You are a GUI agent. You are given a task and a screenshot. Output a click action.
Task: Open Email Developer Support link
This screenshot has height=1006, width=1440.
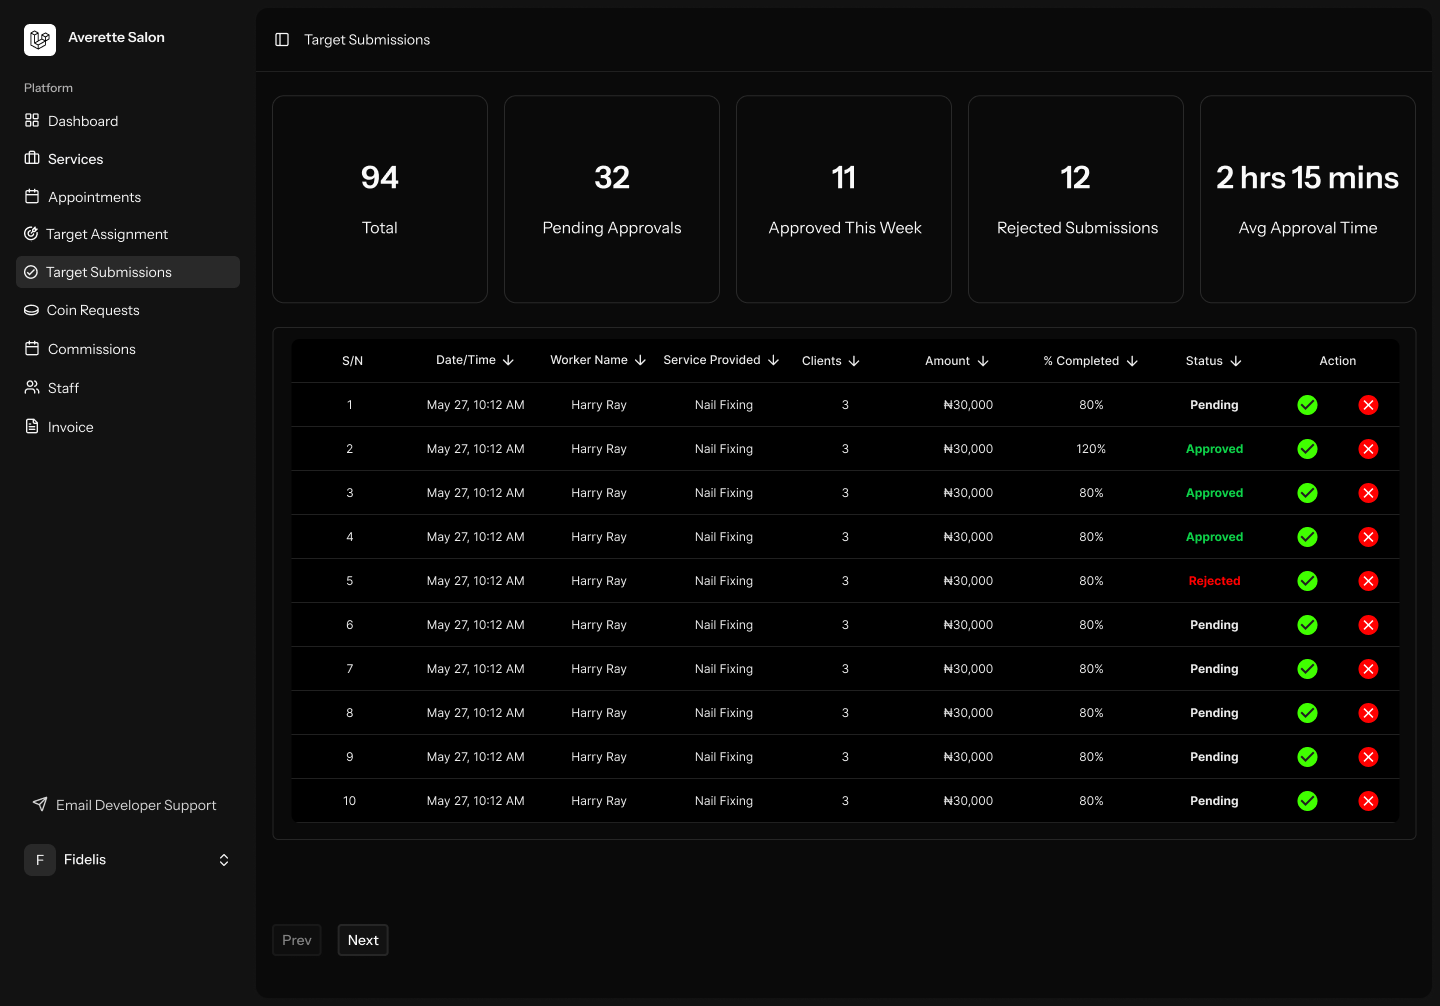135,805
